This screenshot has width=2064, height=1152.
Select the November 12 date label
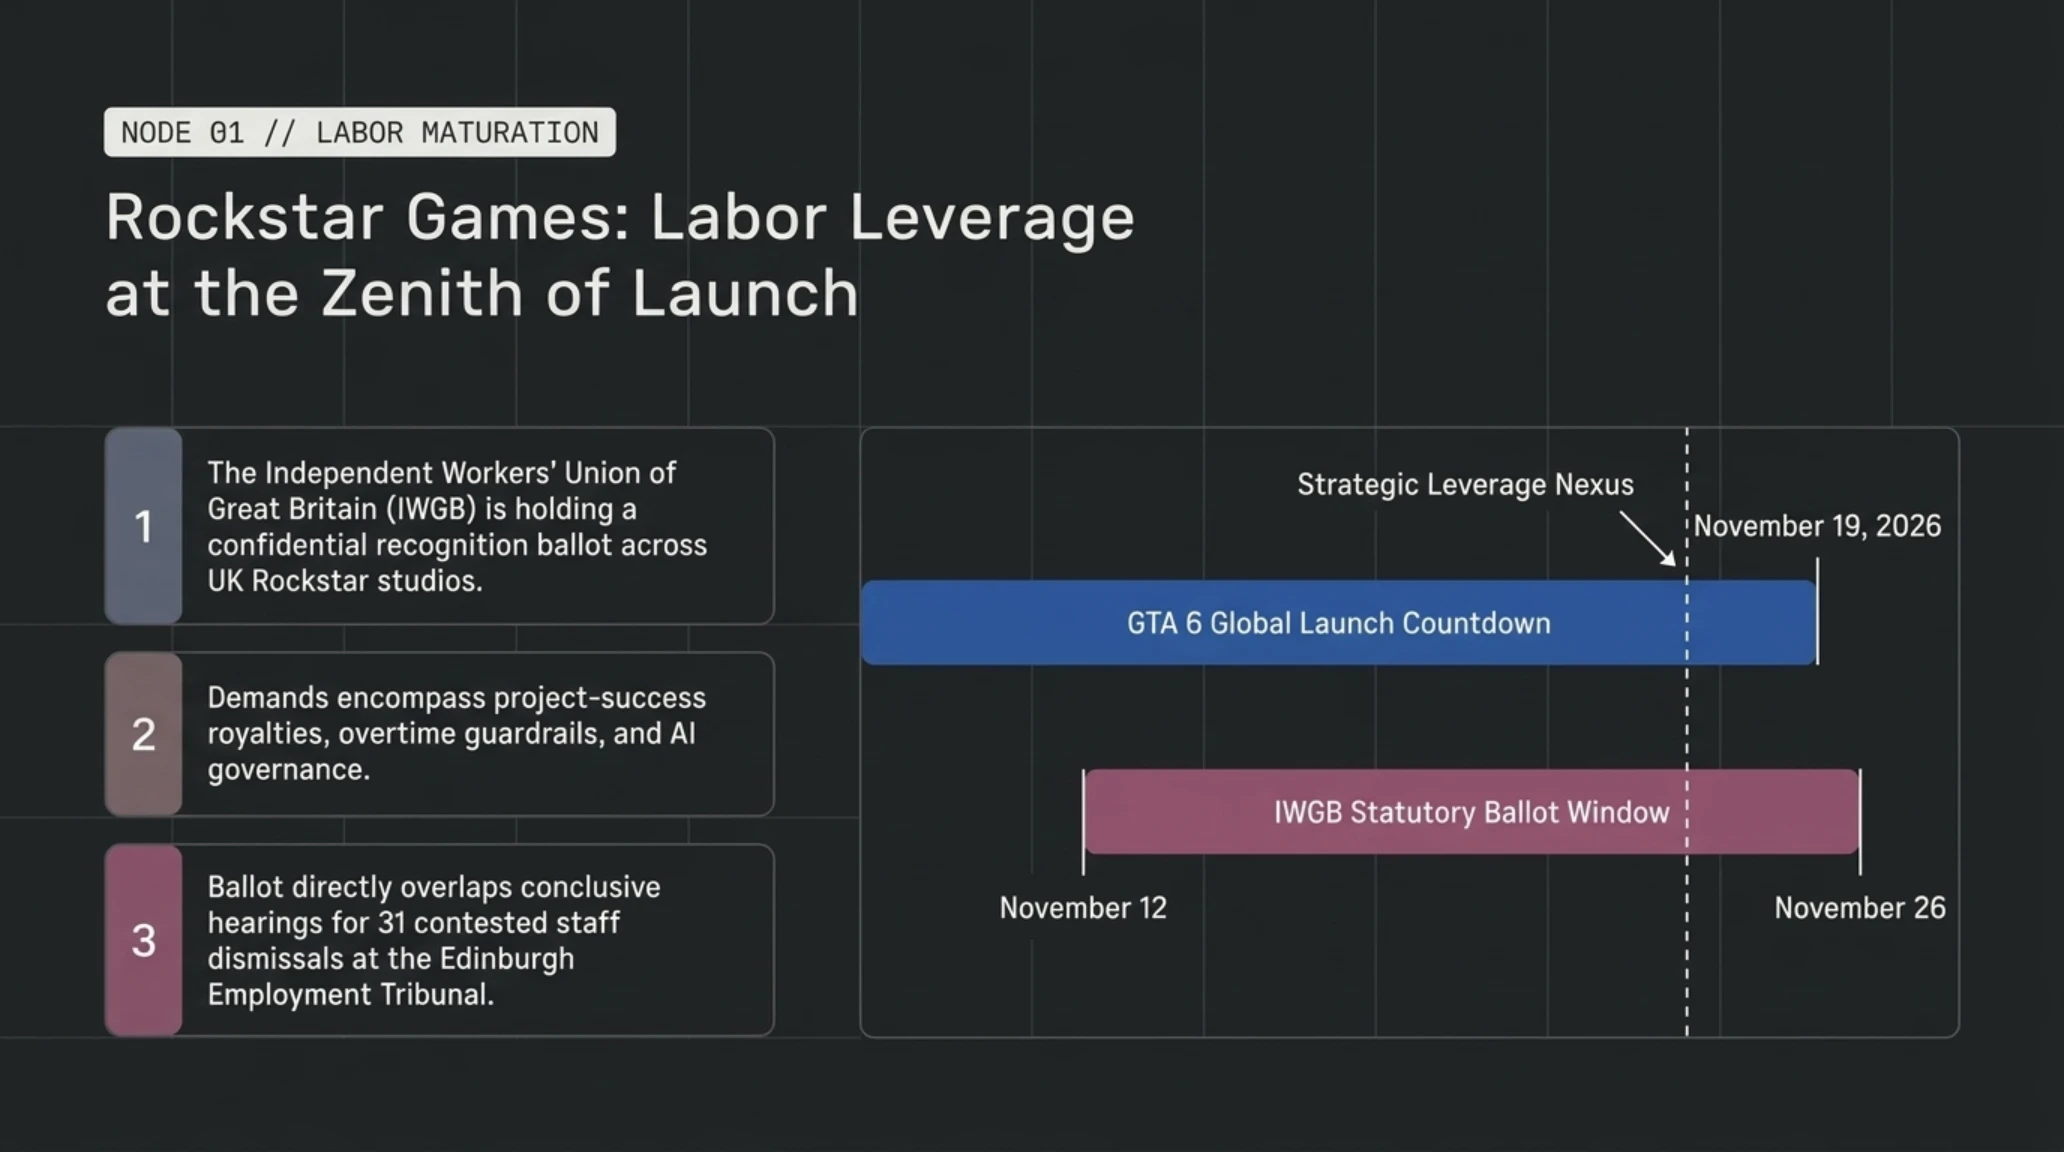pos(1083,908)
